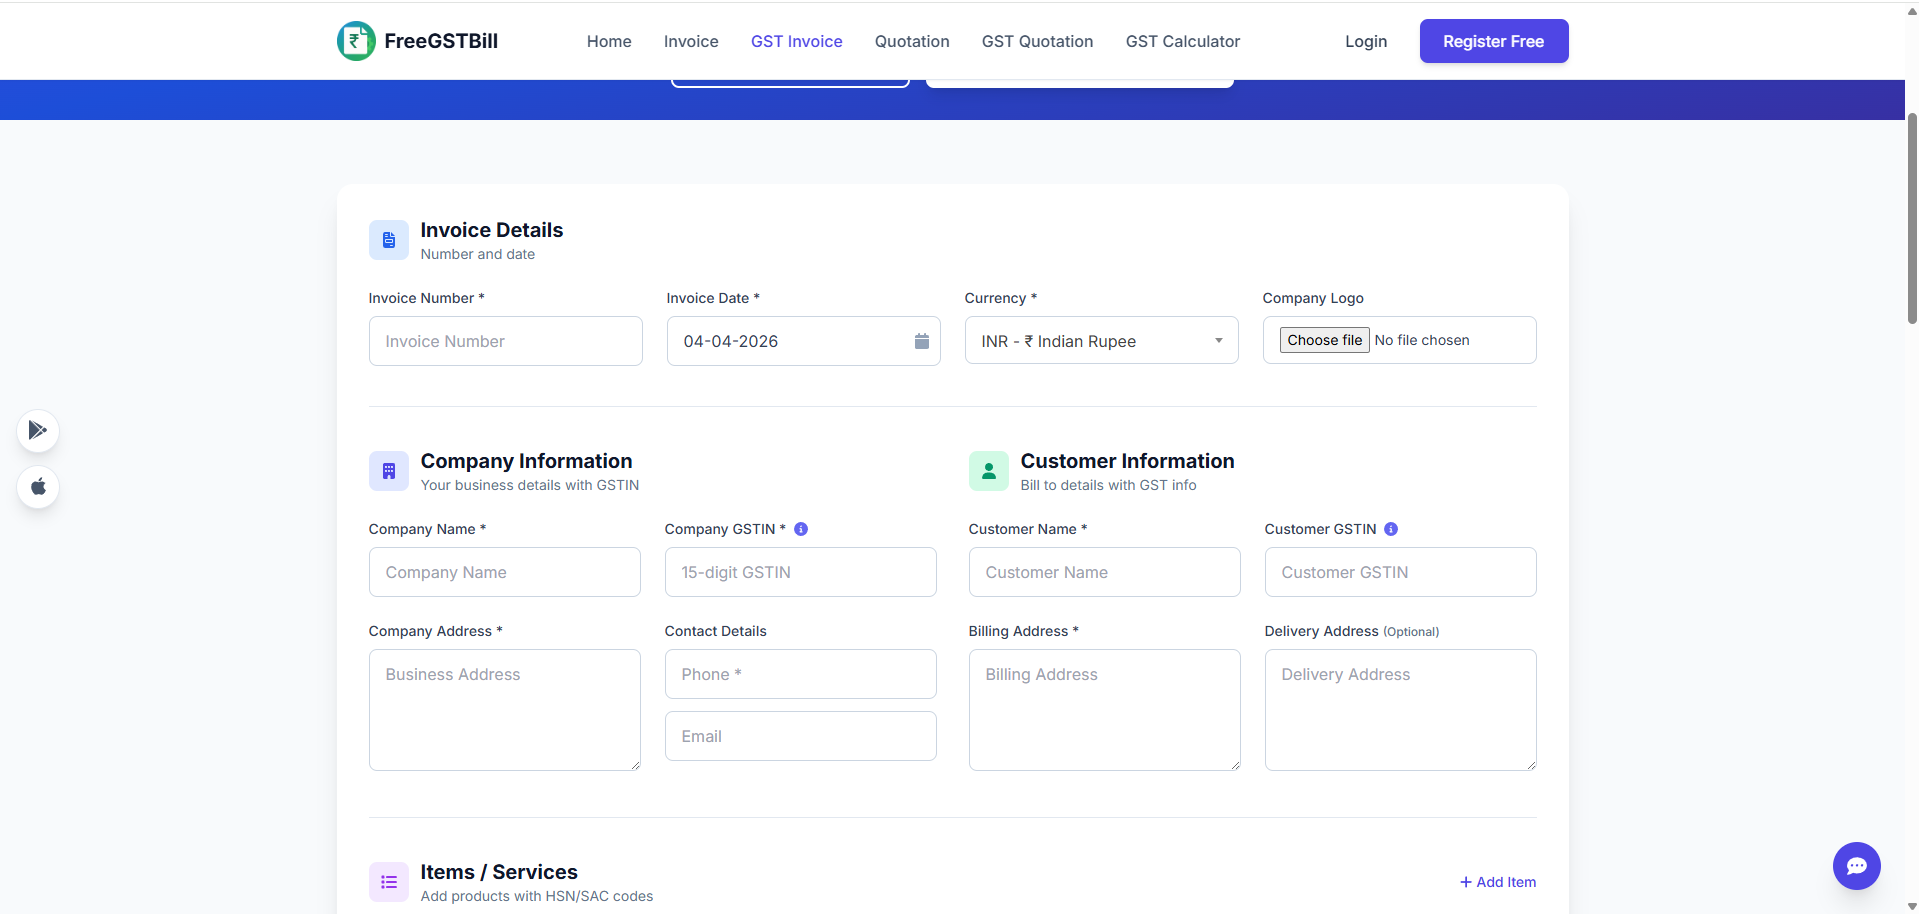This screenshot has height=914, width=1919.
Task: Click the Customer Information person icon
Action: click(x=988, y=471)
